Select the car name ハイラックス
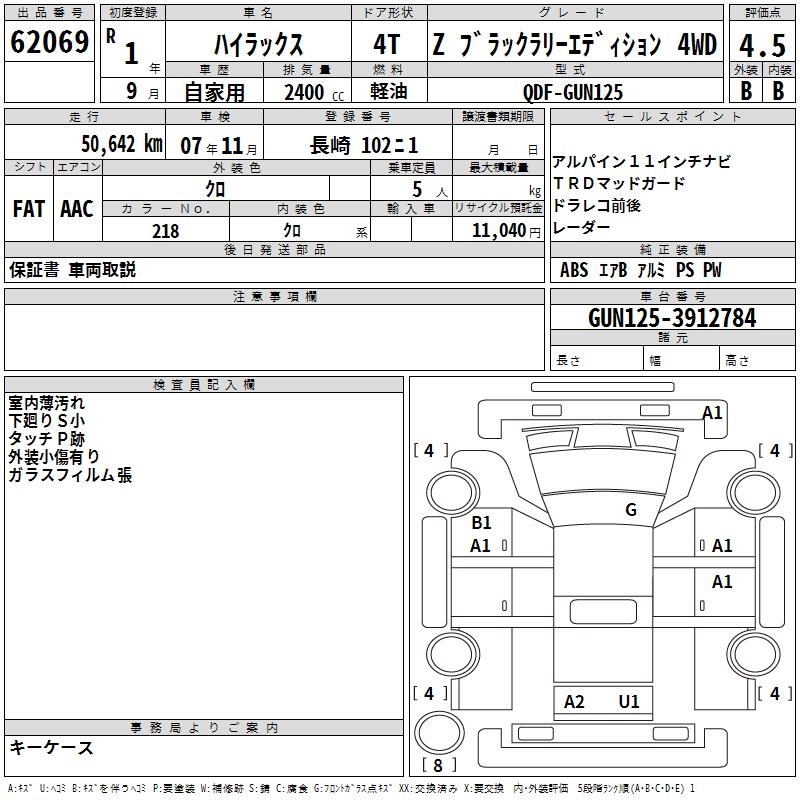The width and height of the screenshot is (800, 800). coord(258,44)
